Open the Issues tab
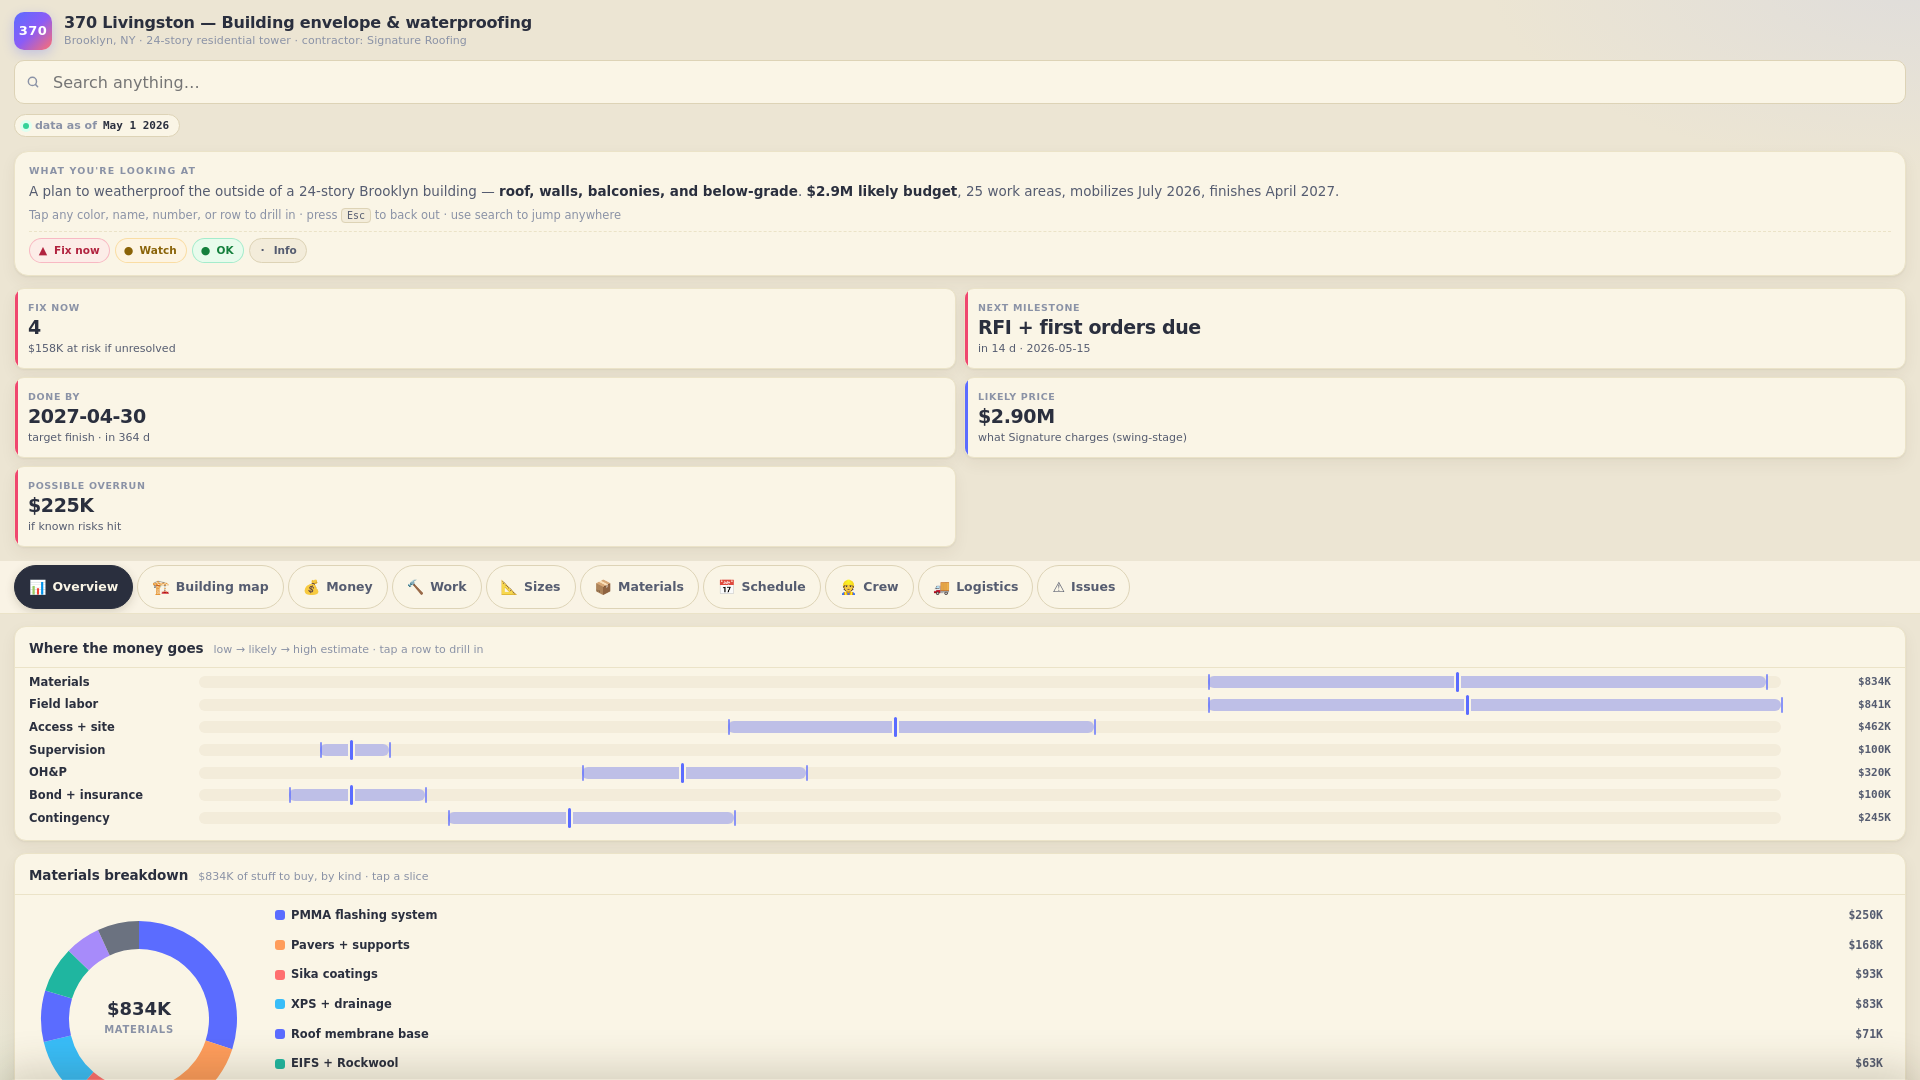The width and height of the screenshot is (1920, 1080). (1083, 587)
